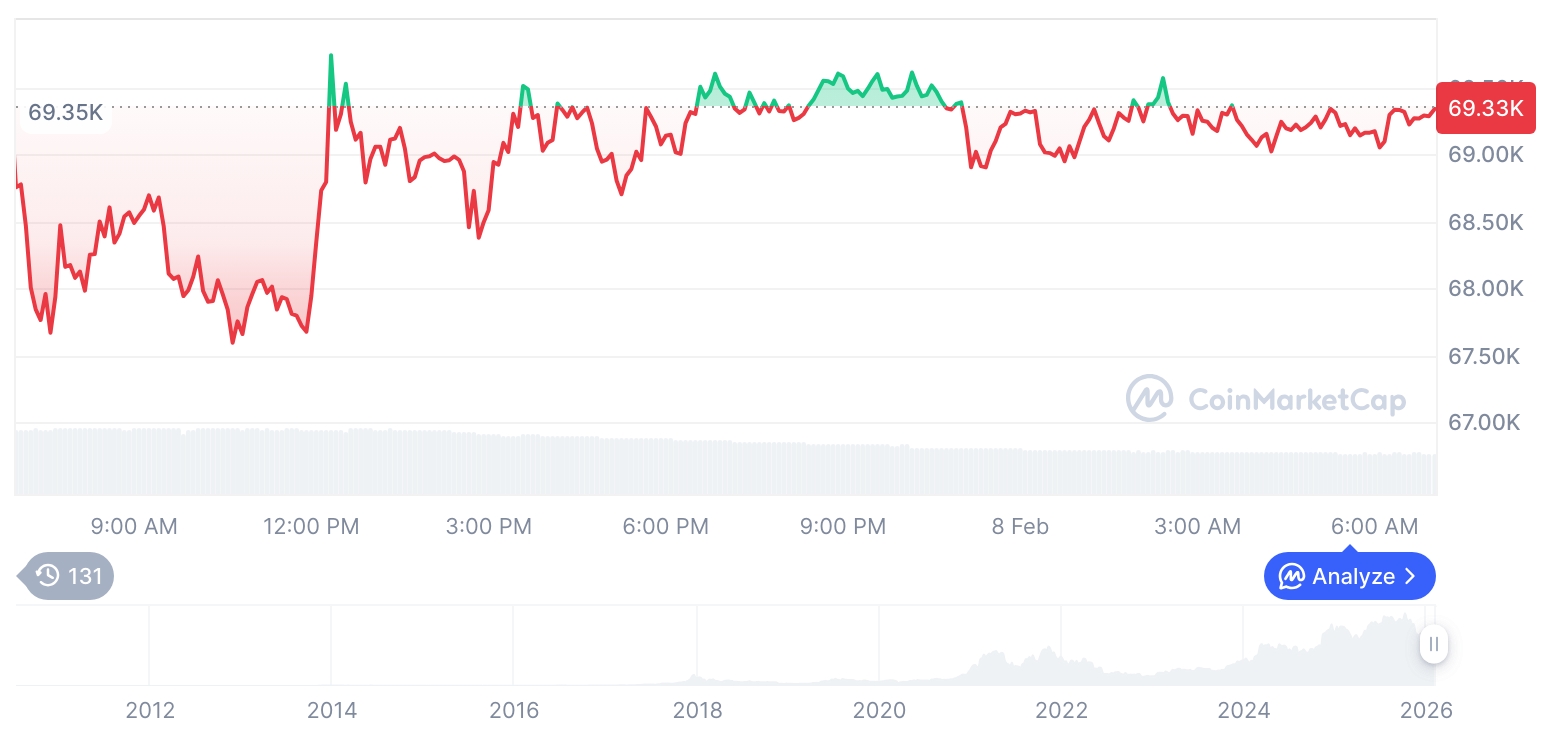This screenshot has width=1566, height=732.
Task: Click the 131 count in the history badge
Action: point(85,576)
